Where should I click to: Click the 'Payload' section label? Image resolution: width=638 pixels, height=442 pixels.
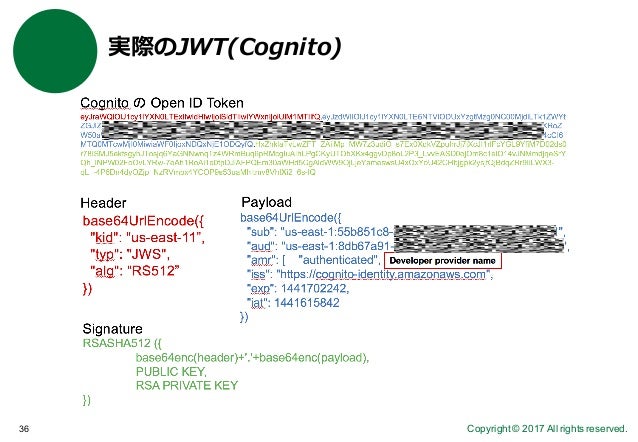point(267,202)
